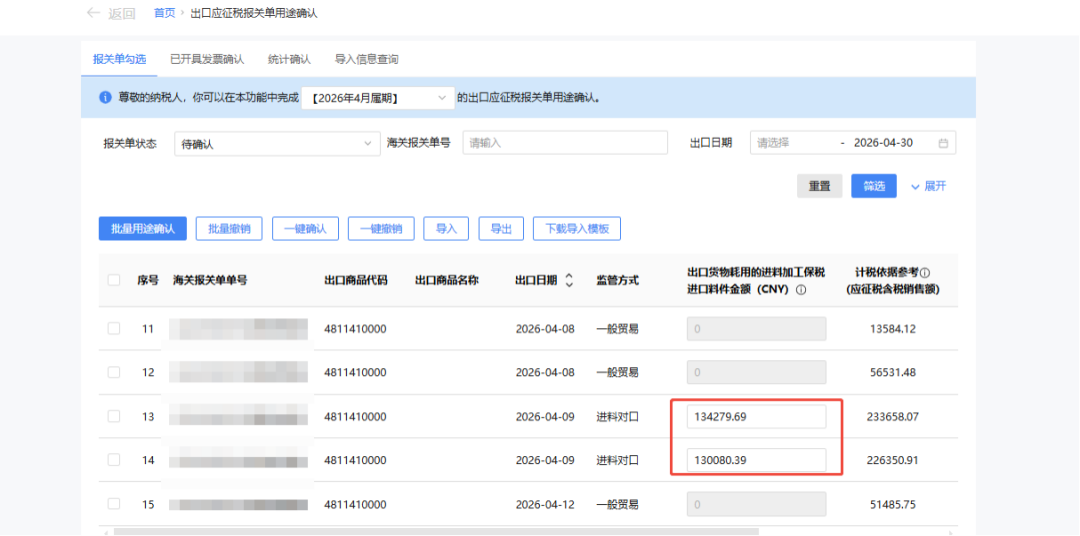
Task: Click the blue info icon in the notice banner
Action: pyautogui.click(x=105, y=98)
